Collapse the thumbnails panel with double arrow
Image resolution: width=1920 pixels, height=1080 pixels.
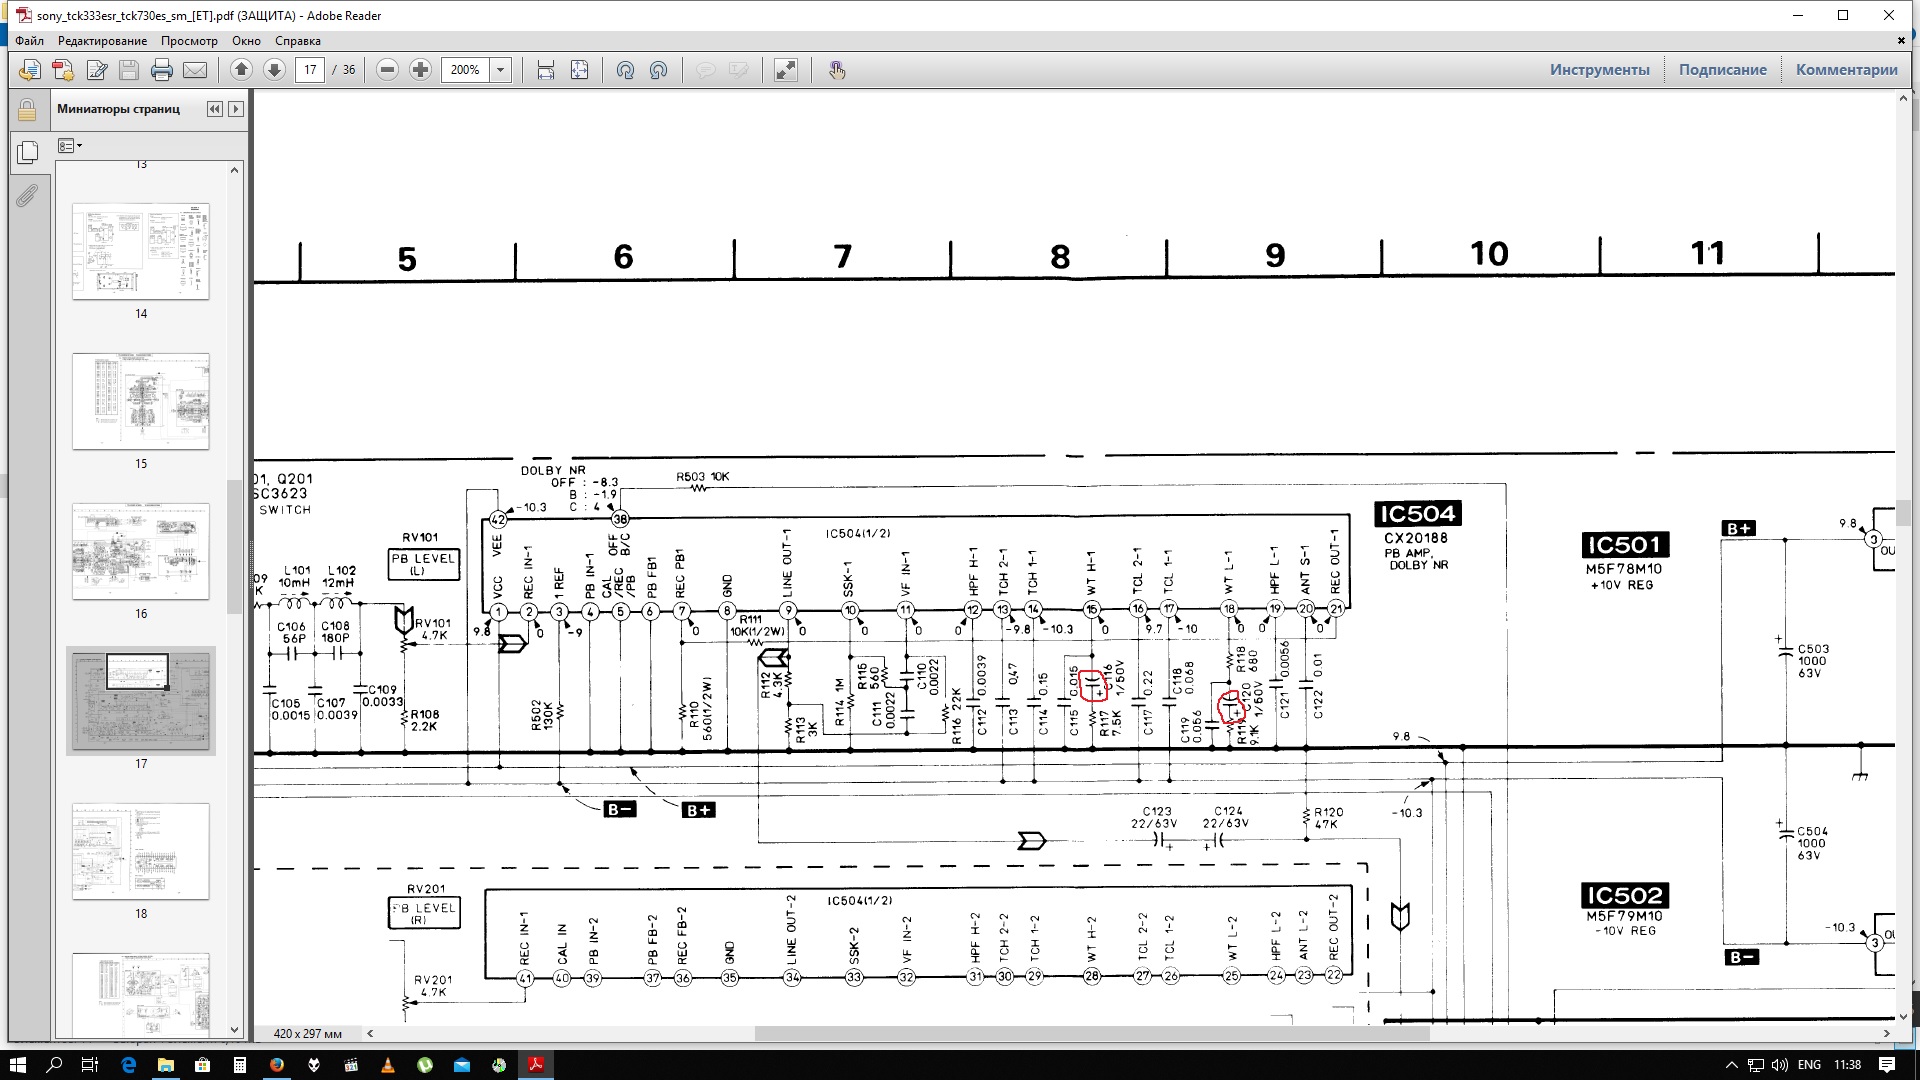tap(214, 109)
